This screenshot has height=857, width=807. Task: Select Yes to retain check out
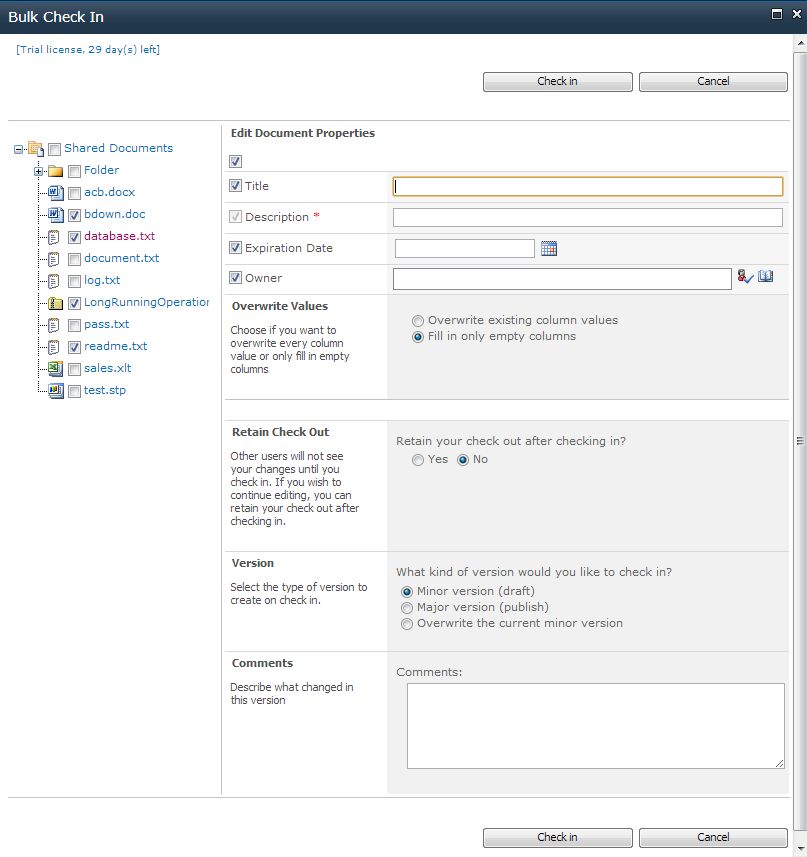click(418, 460)
